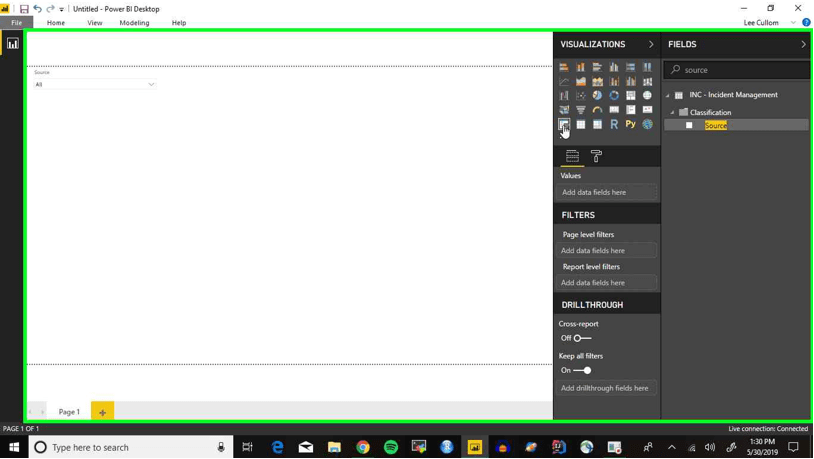Screen dimensions: 814x459
Task: Select the Line and stacked column chart
Action: [614, 82]
